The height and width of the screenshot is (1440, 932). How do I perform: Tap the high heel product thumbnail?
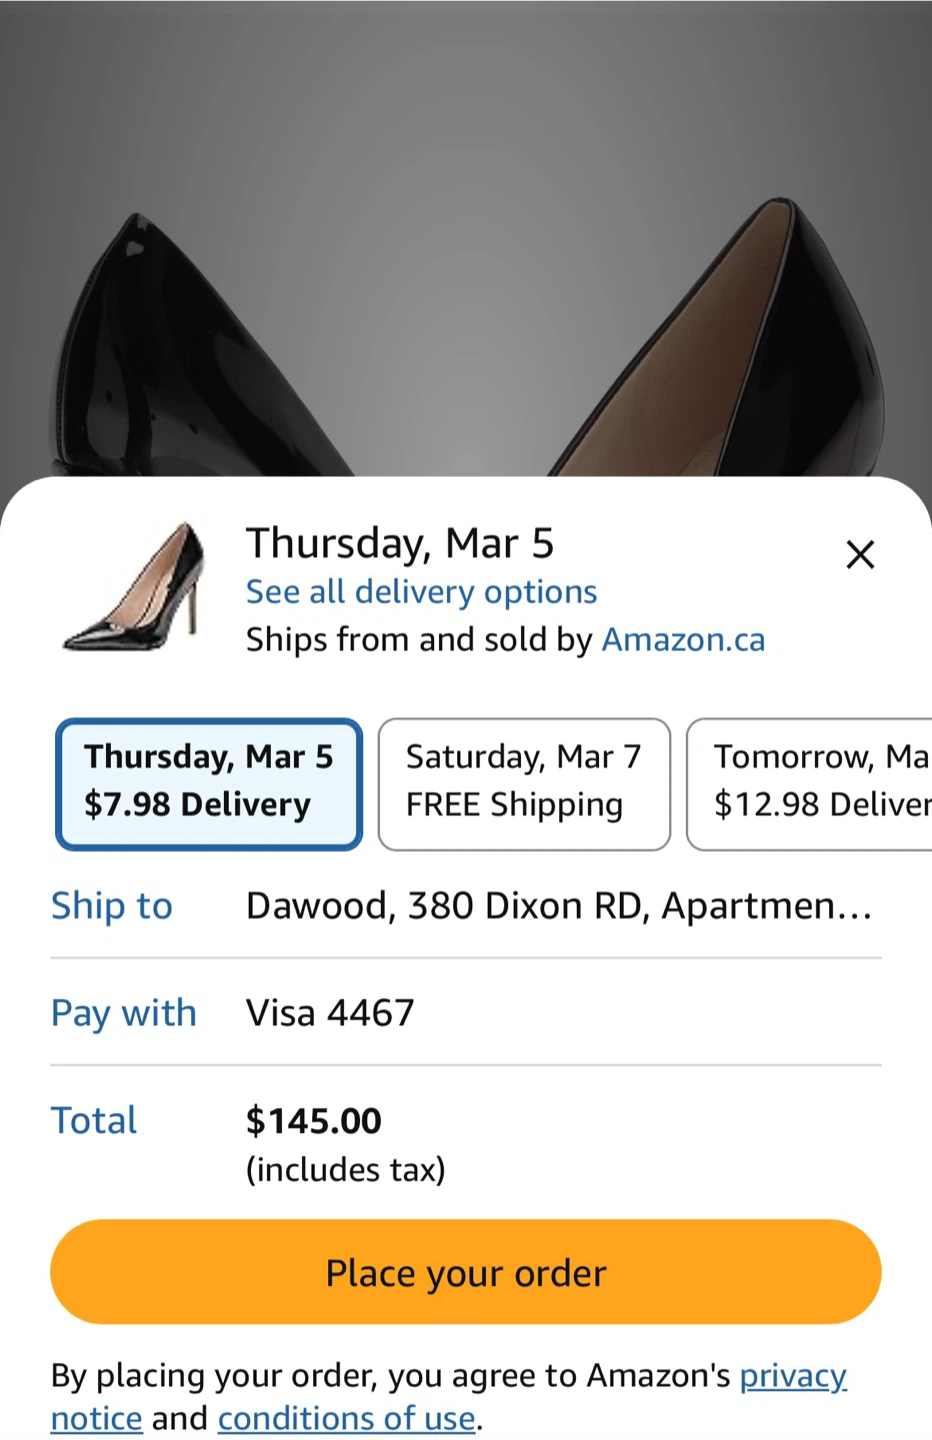coord(134,587)
